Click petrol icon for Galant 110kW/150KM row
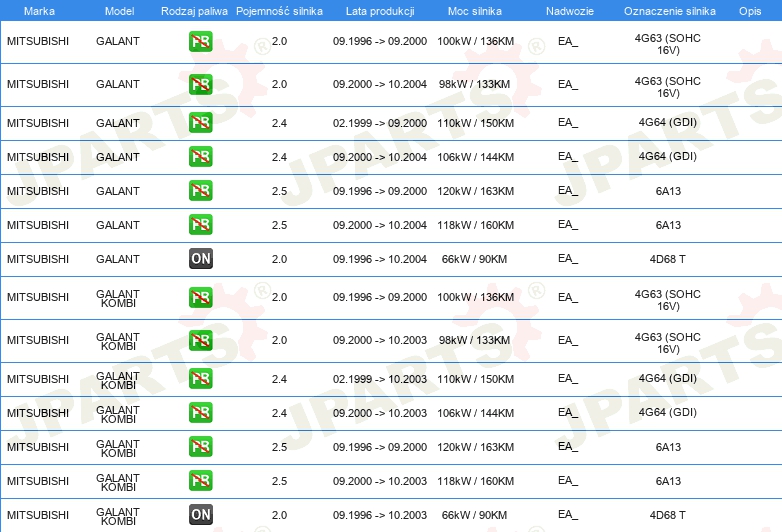The width and height of the screenshot is (782, 532). [x=200, y=123]
